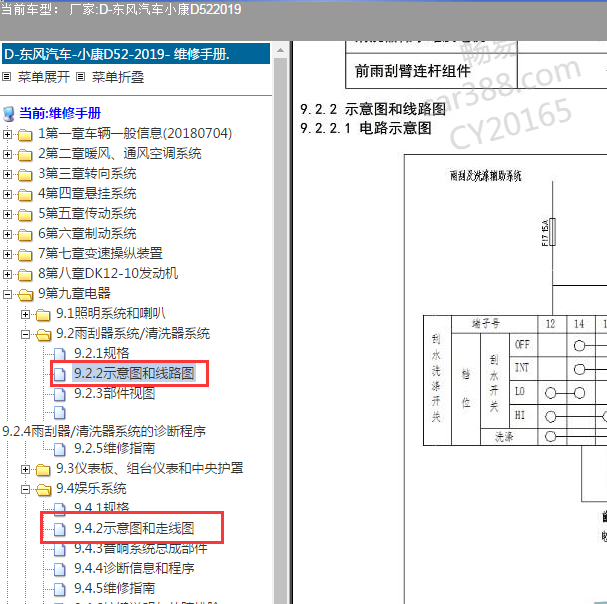This screenshot has height=604, width=607.
Task: Click folder icon of 9.3仪表板
Action: tap(43, 470)
